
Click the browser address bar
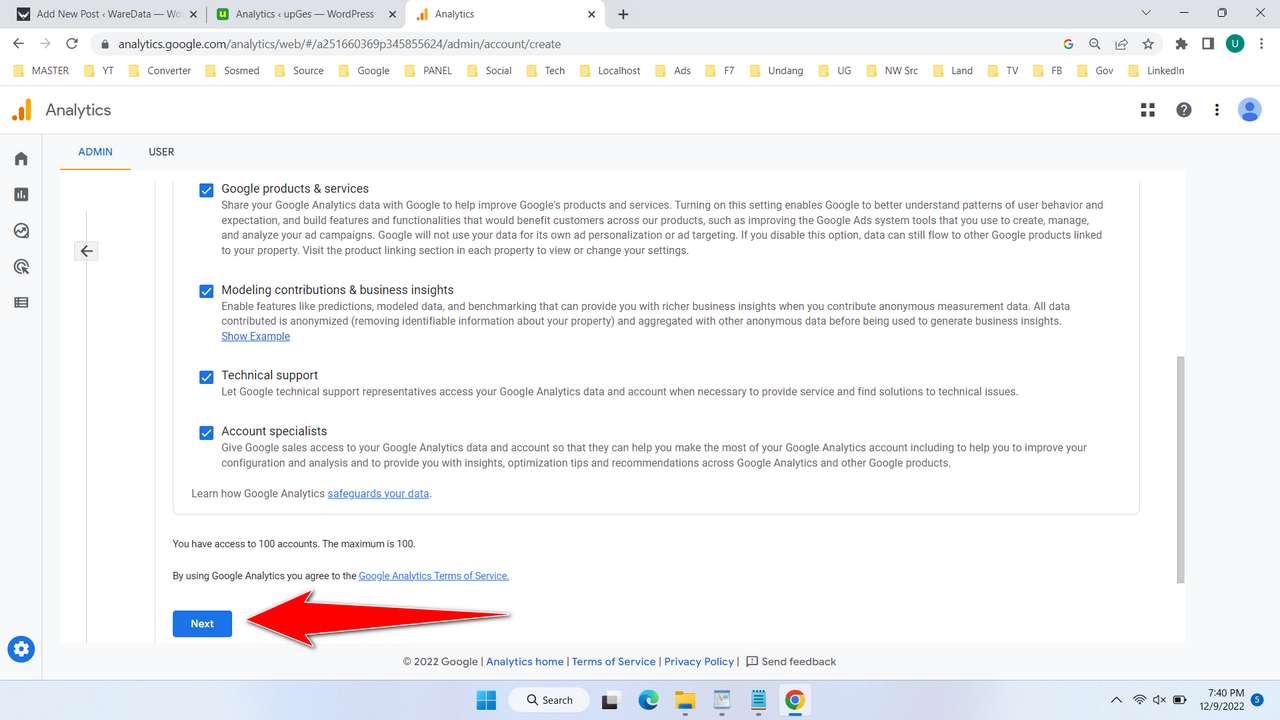click(400, 44)
